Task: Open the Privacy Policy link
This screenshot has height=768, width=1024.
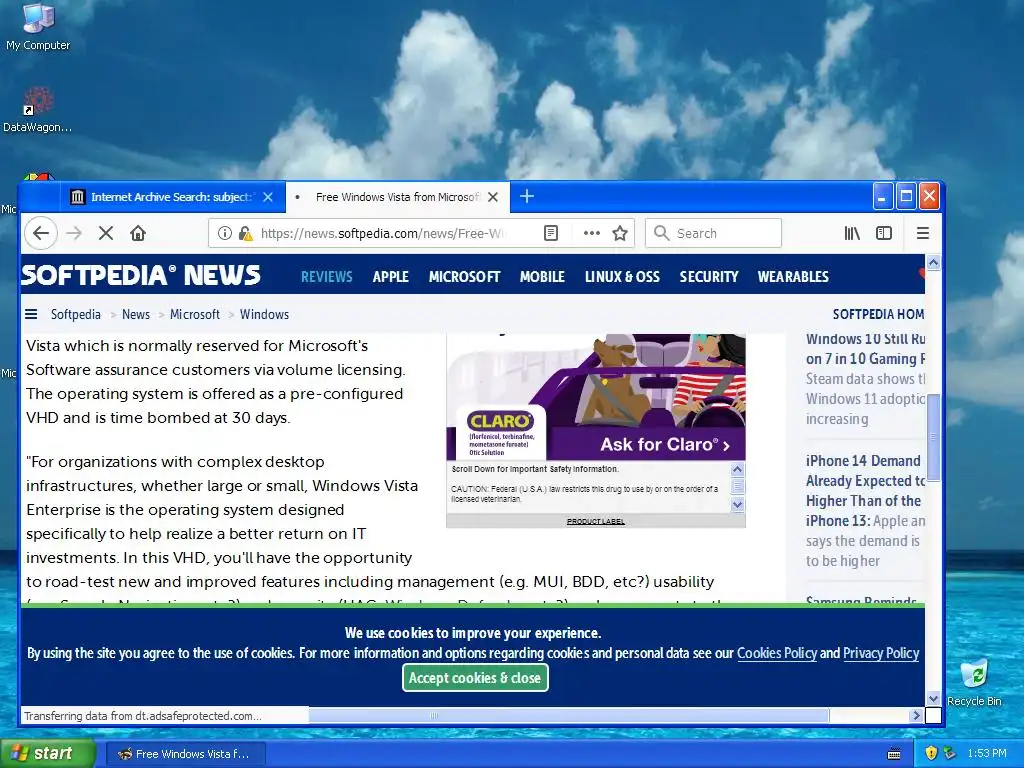Action: 881,653
